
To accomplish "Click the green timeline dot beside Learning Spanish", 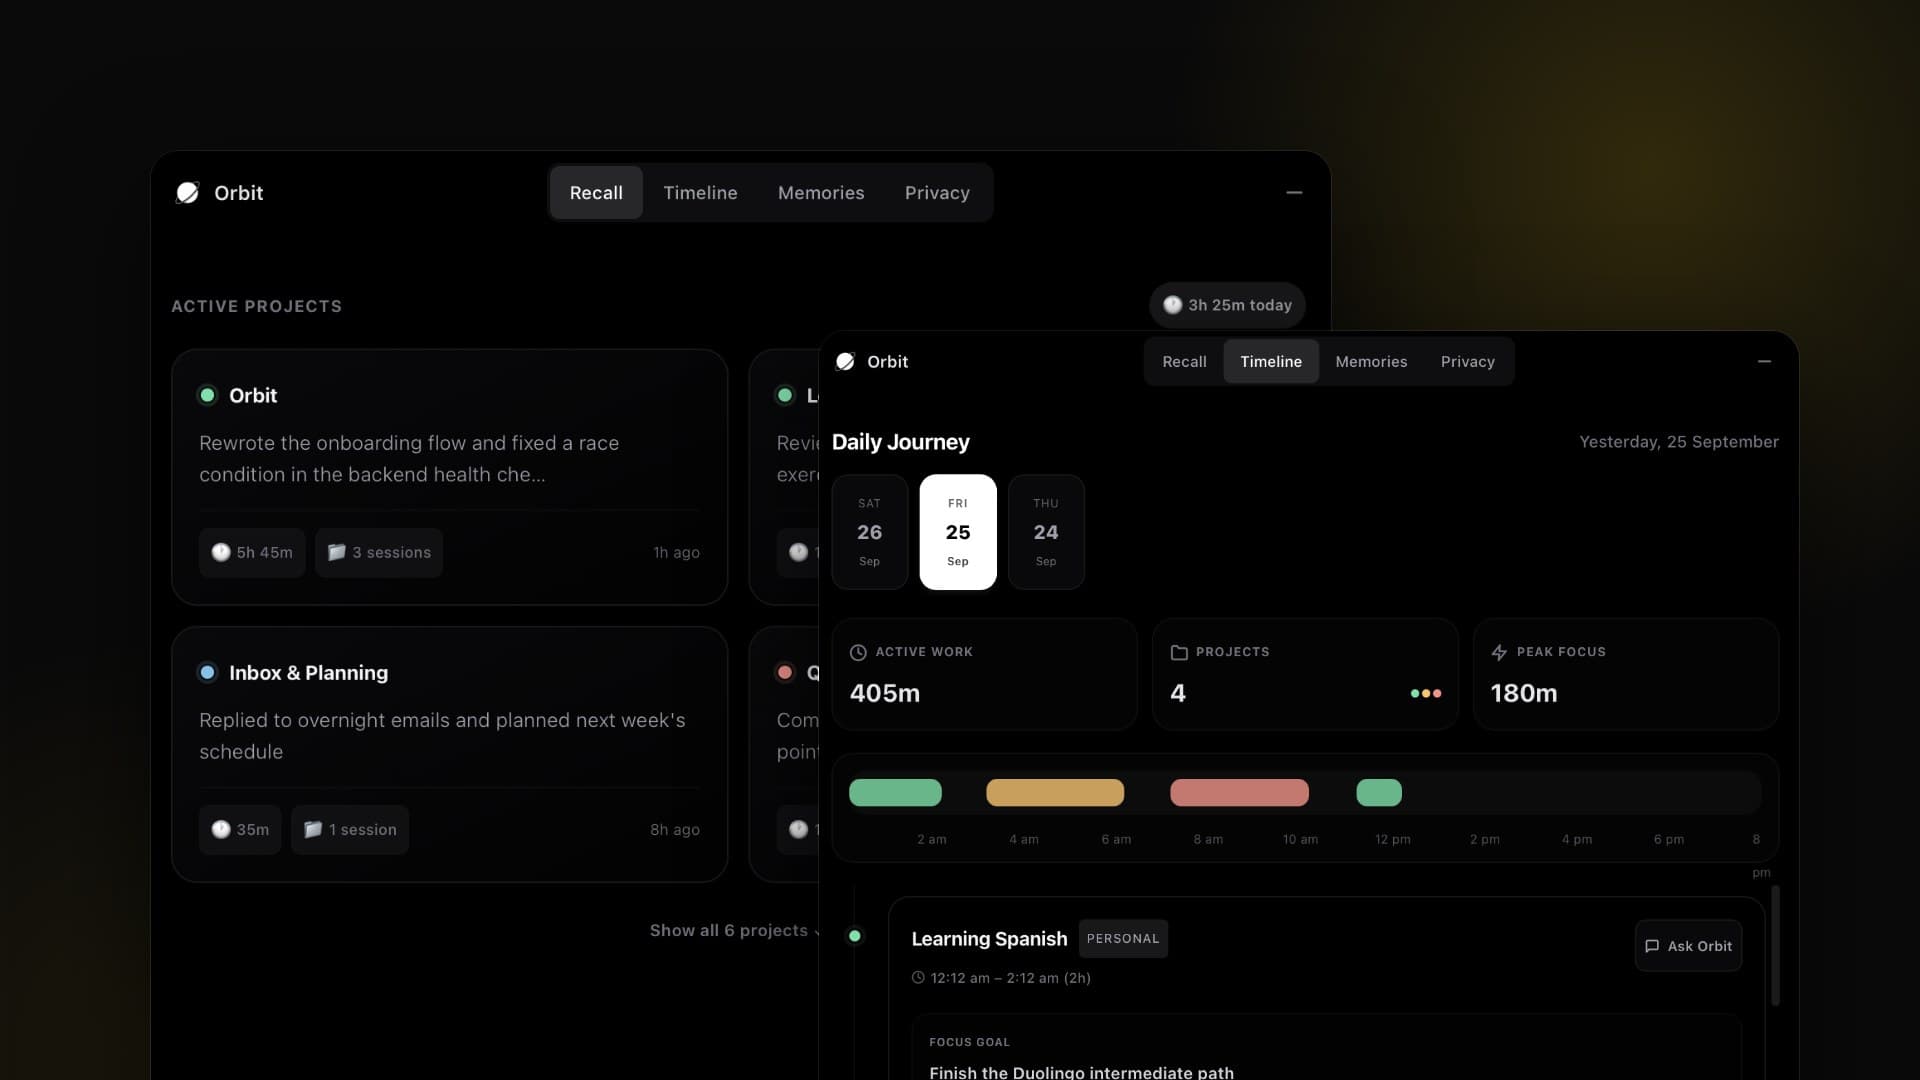I will point(854,936).
